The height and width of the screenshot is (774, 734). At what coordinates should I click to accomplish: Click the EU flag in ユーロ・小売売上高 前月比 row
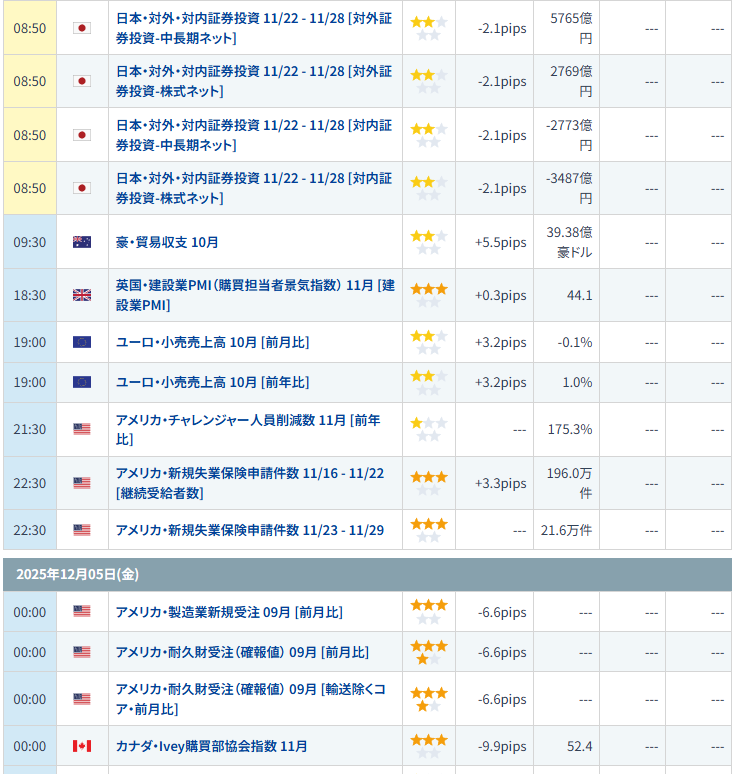[x=82, y=342]
